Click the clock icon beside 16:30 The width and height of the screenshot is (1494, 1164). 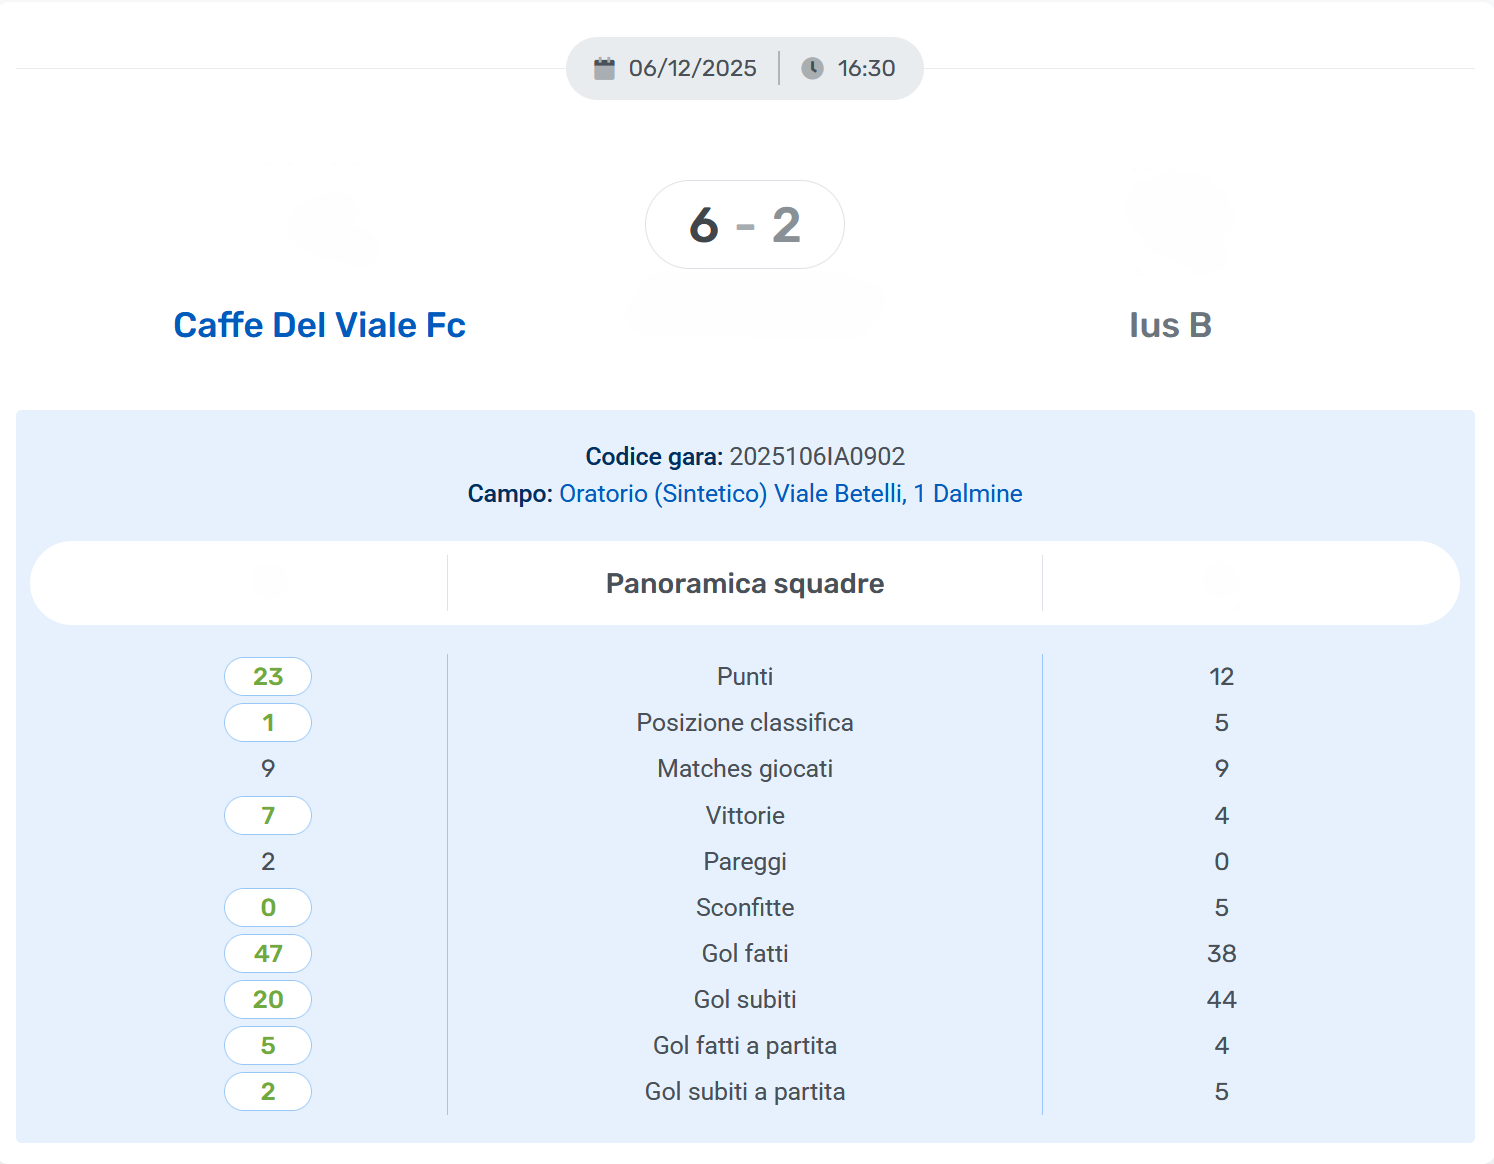[812, 68]
